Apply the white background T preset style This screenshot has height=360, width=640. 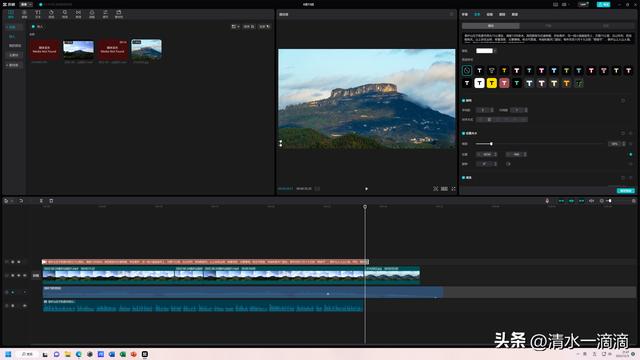click(x=480, y=83)
